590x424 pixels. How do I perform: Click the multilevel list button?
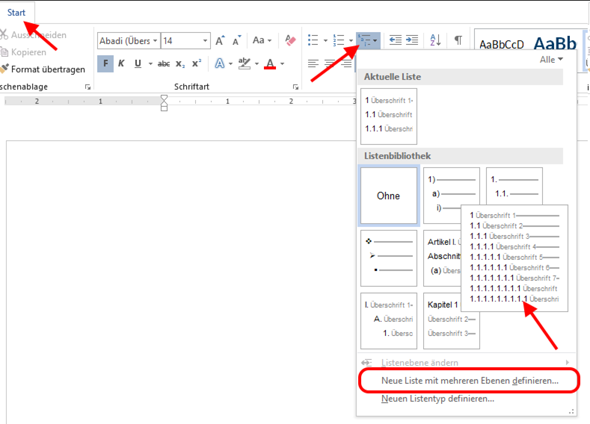pos(368,40)
